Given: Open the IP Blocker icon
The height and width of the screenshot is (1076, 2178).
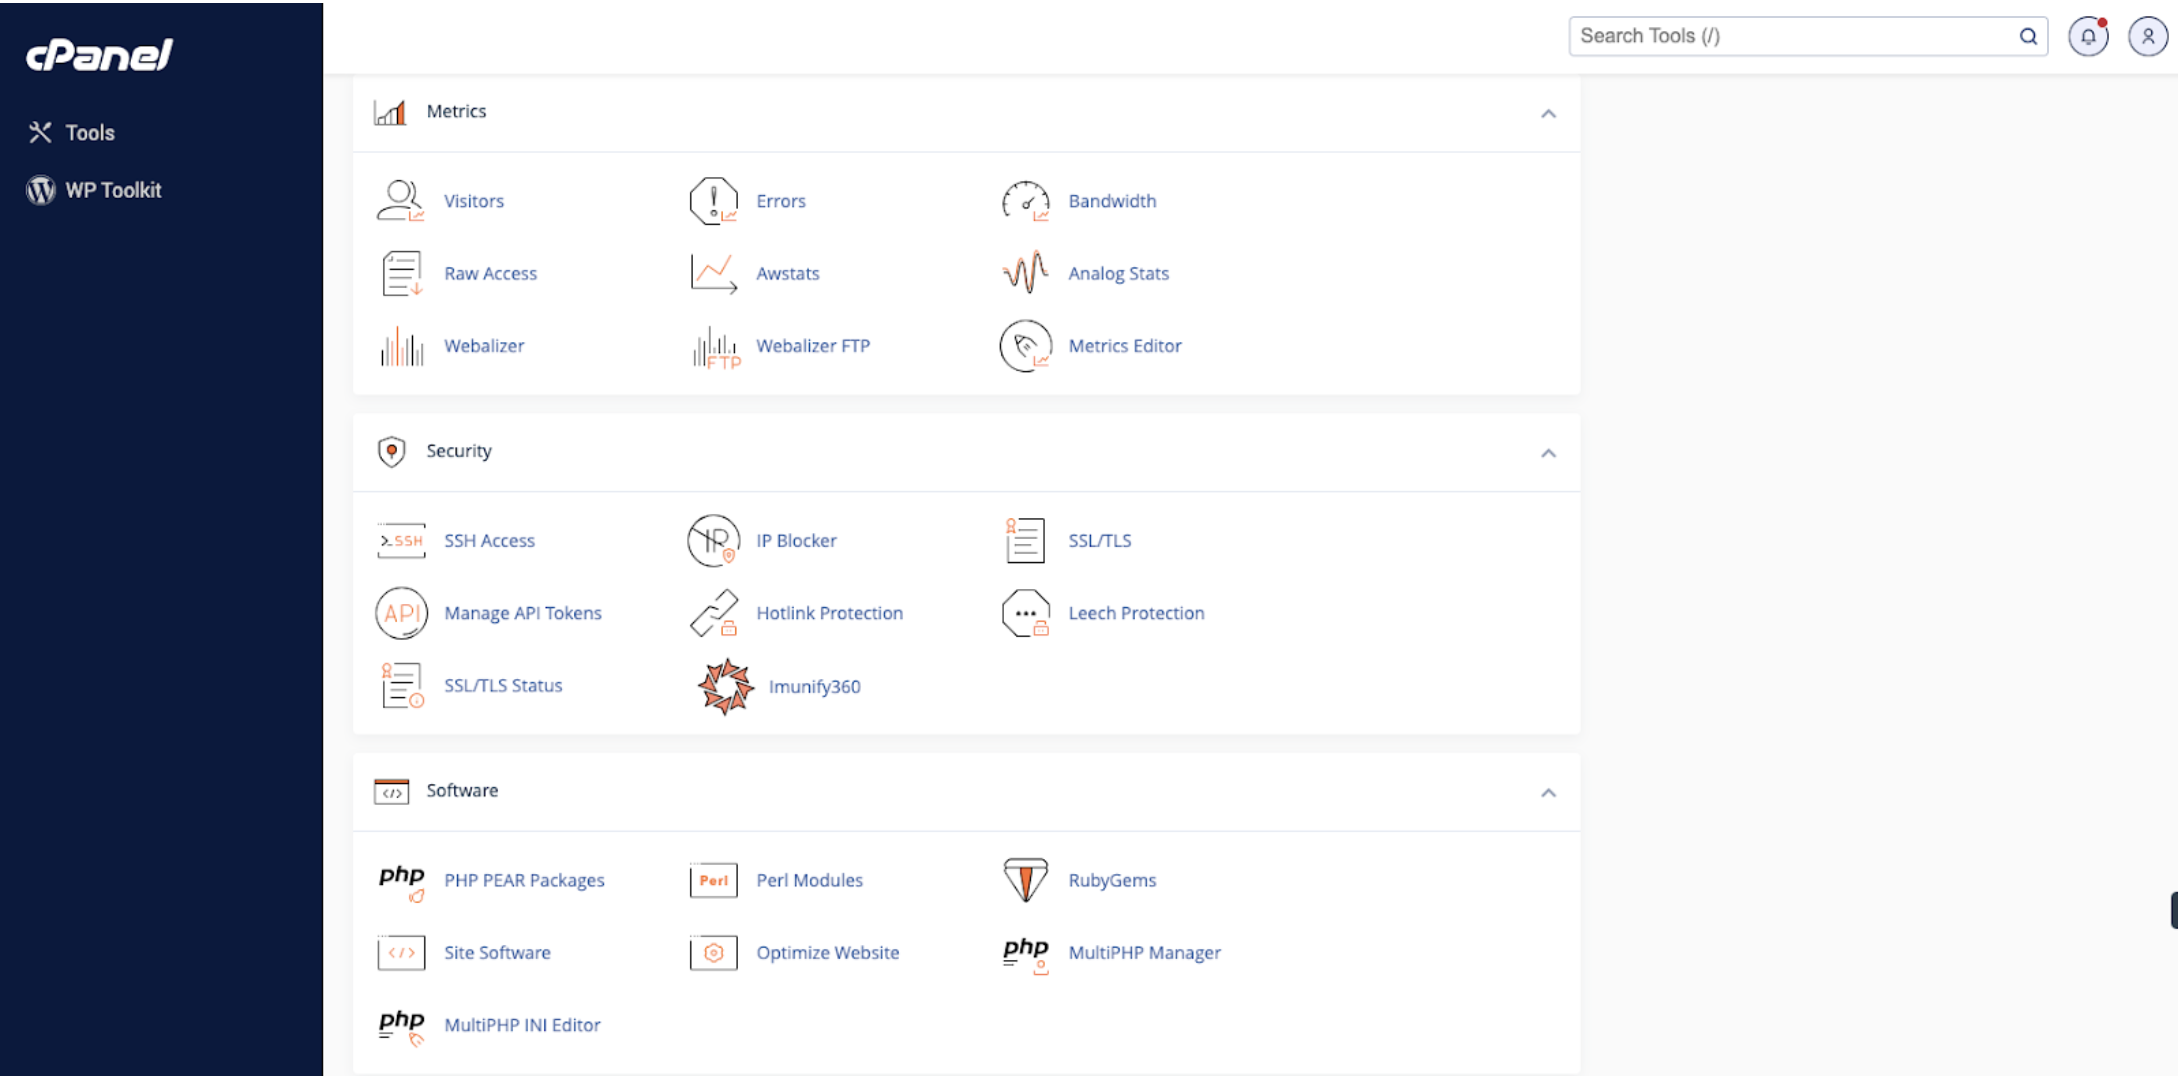Looking at the screenshot, I should (713, 541).
